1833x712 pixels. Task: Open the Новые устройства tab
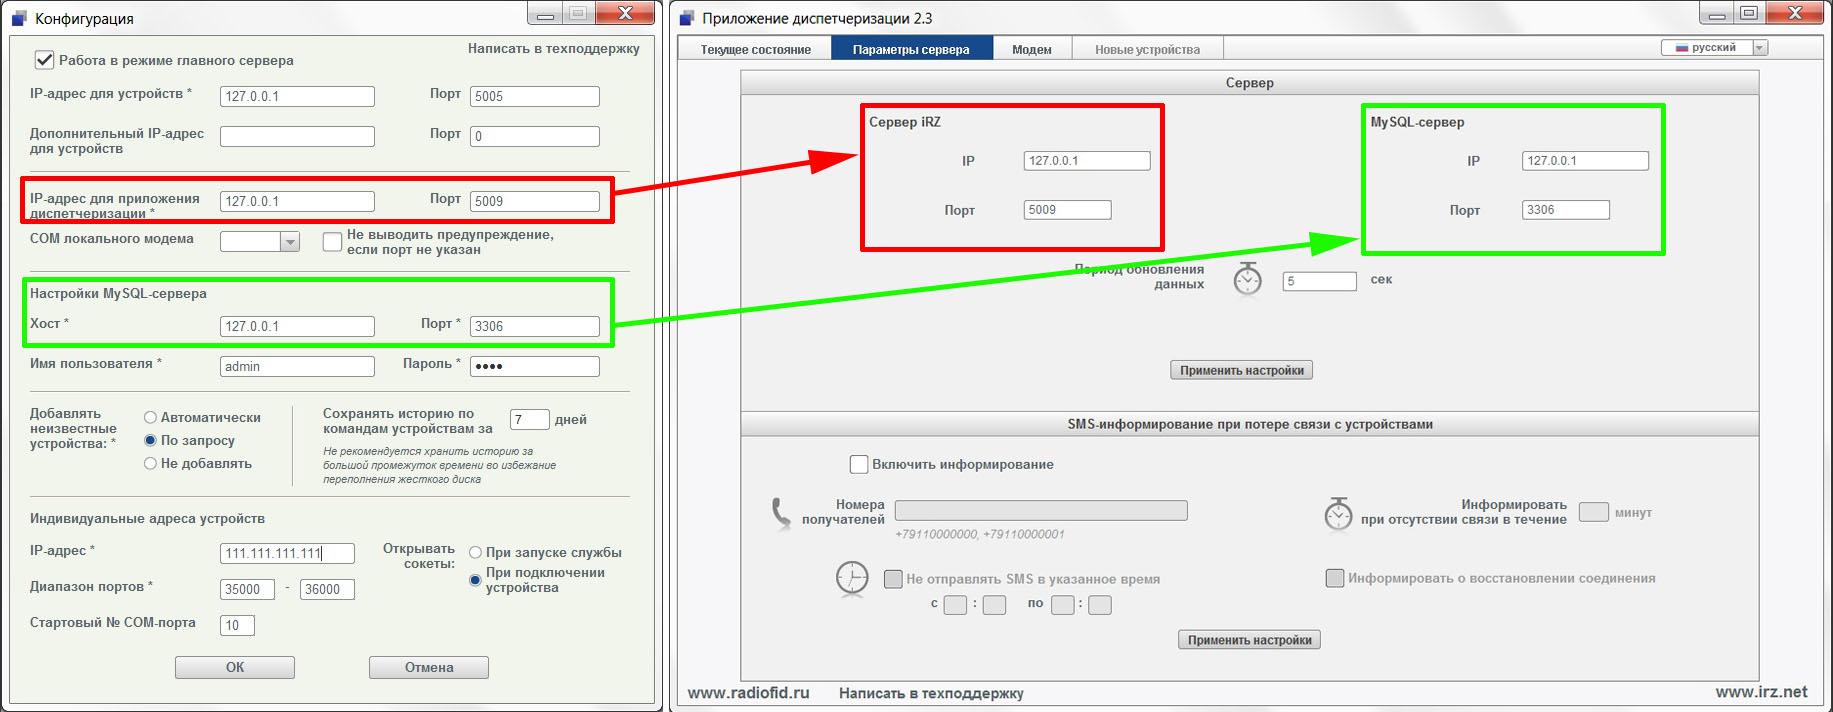tap(1147, 49)
